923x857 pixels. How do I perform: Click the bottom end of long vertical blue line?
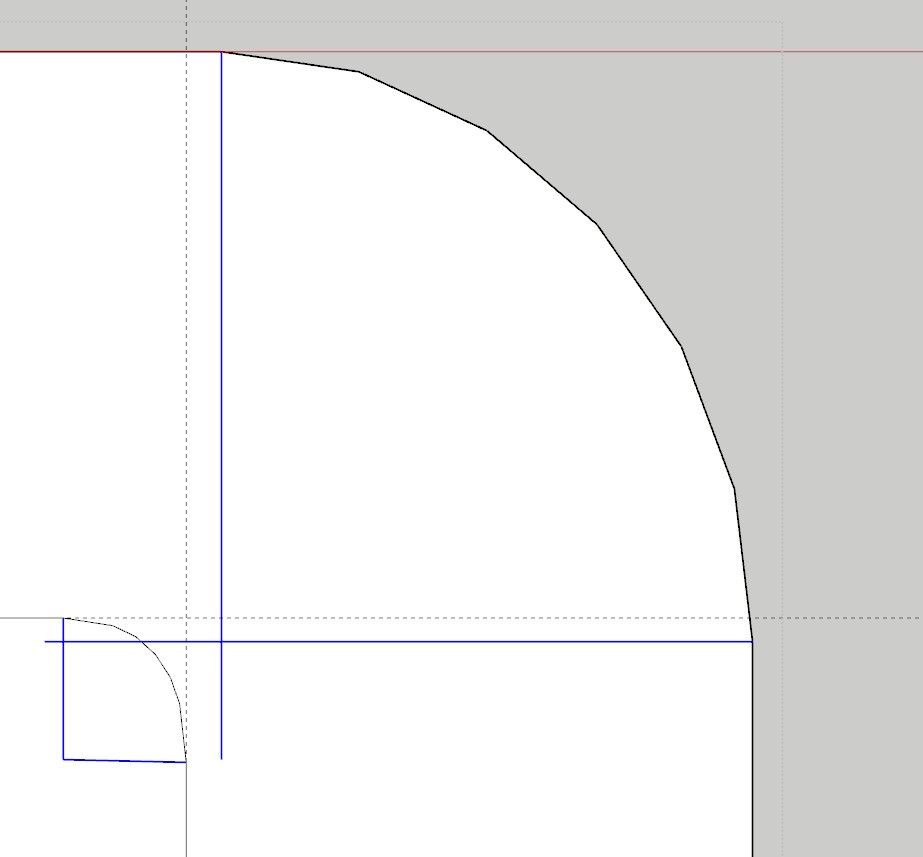click(x=221, y=758)
